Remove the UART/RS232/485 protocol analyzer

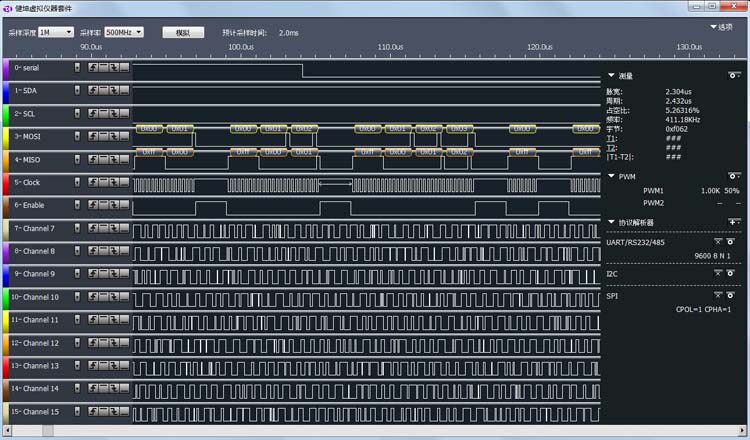coord(717,242)
